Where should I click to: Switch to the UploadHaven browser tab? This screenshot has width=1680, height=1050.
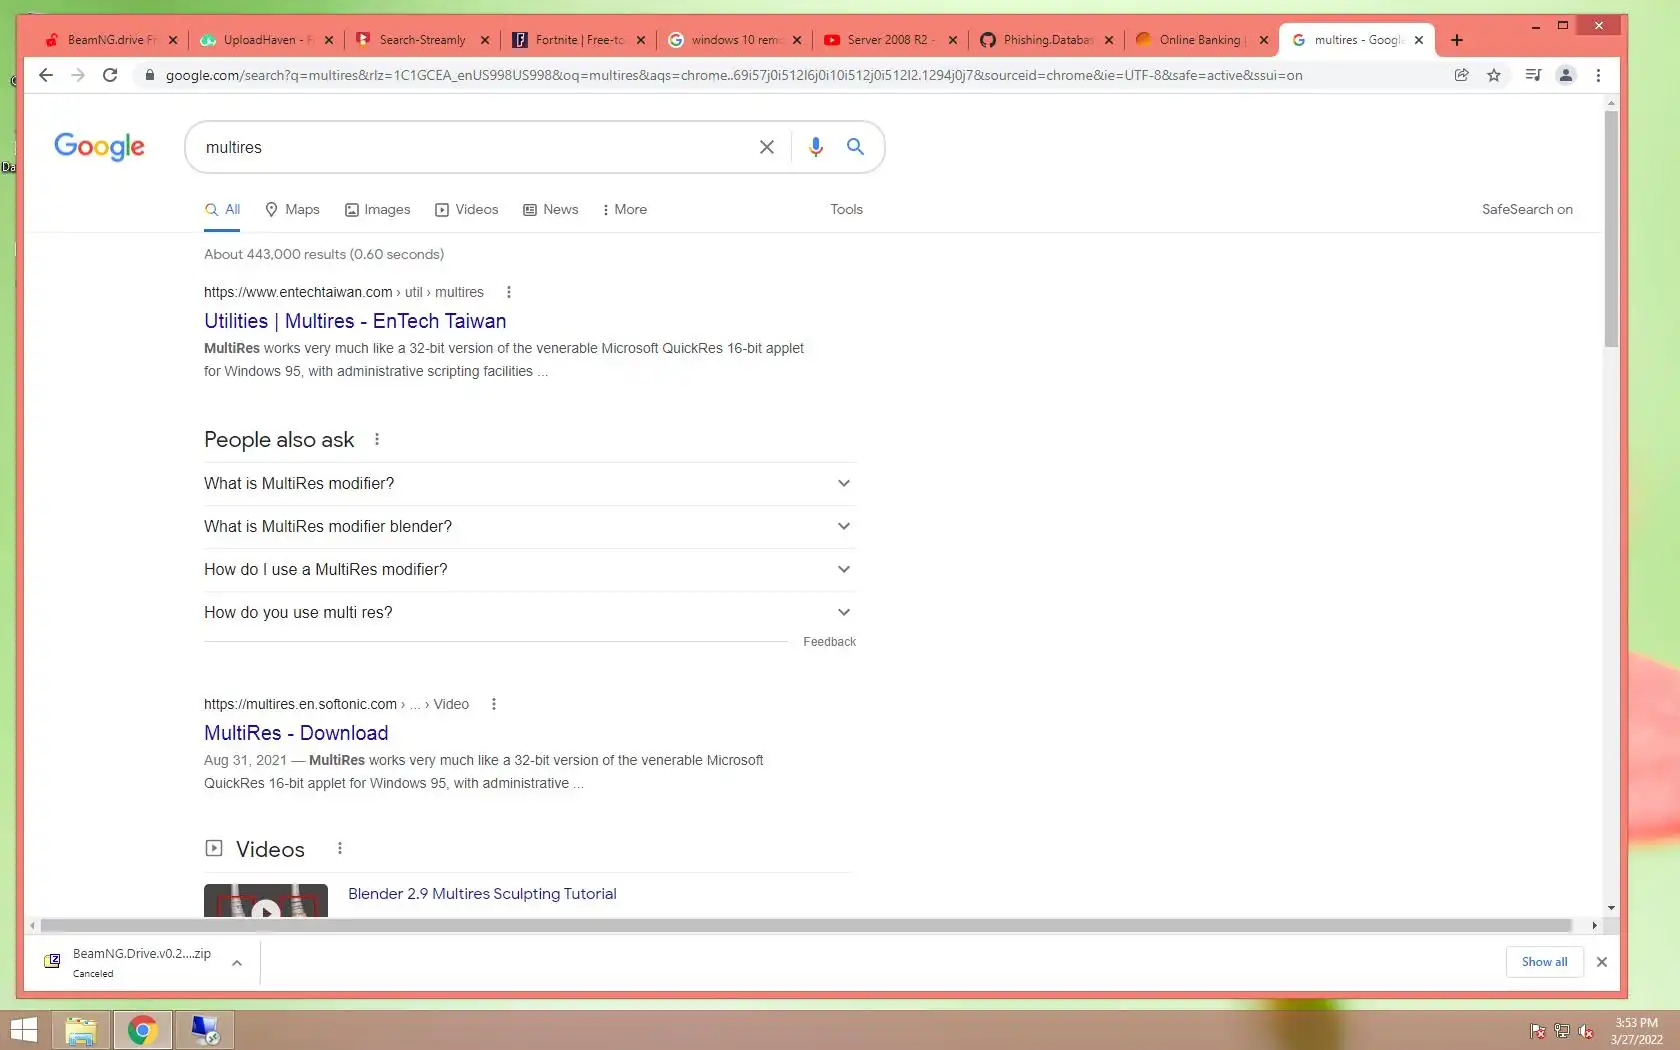pos(266,40)
